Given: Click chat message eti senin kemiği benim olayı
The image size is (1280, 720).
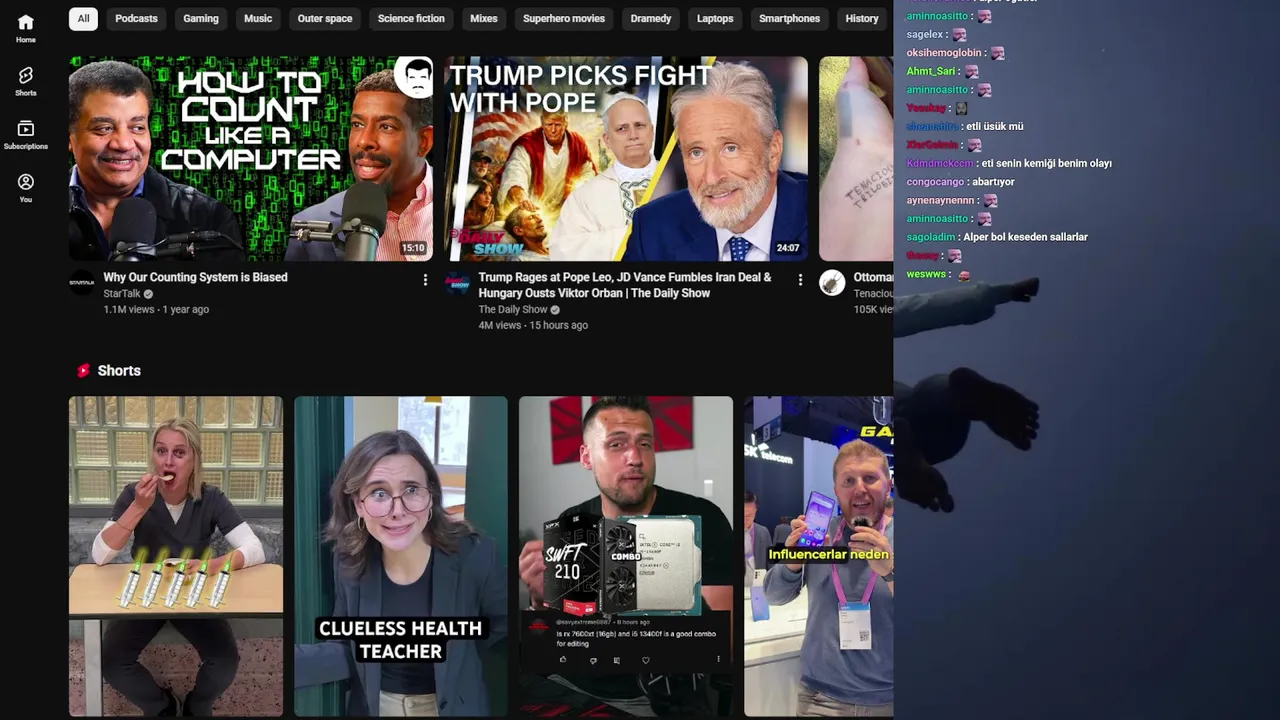Looking at the screenshot, I should point(1046,163).
